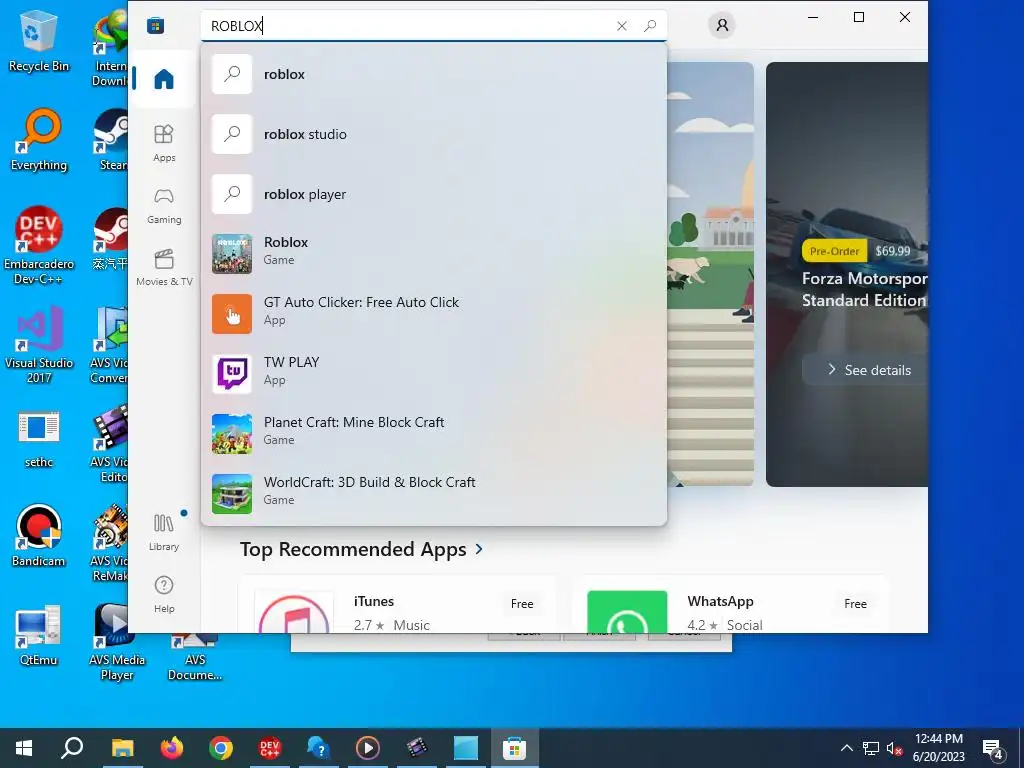
Task: Open Bandicam desktop shortcut
Action: pyautogui.click(x=39, y=536)
